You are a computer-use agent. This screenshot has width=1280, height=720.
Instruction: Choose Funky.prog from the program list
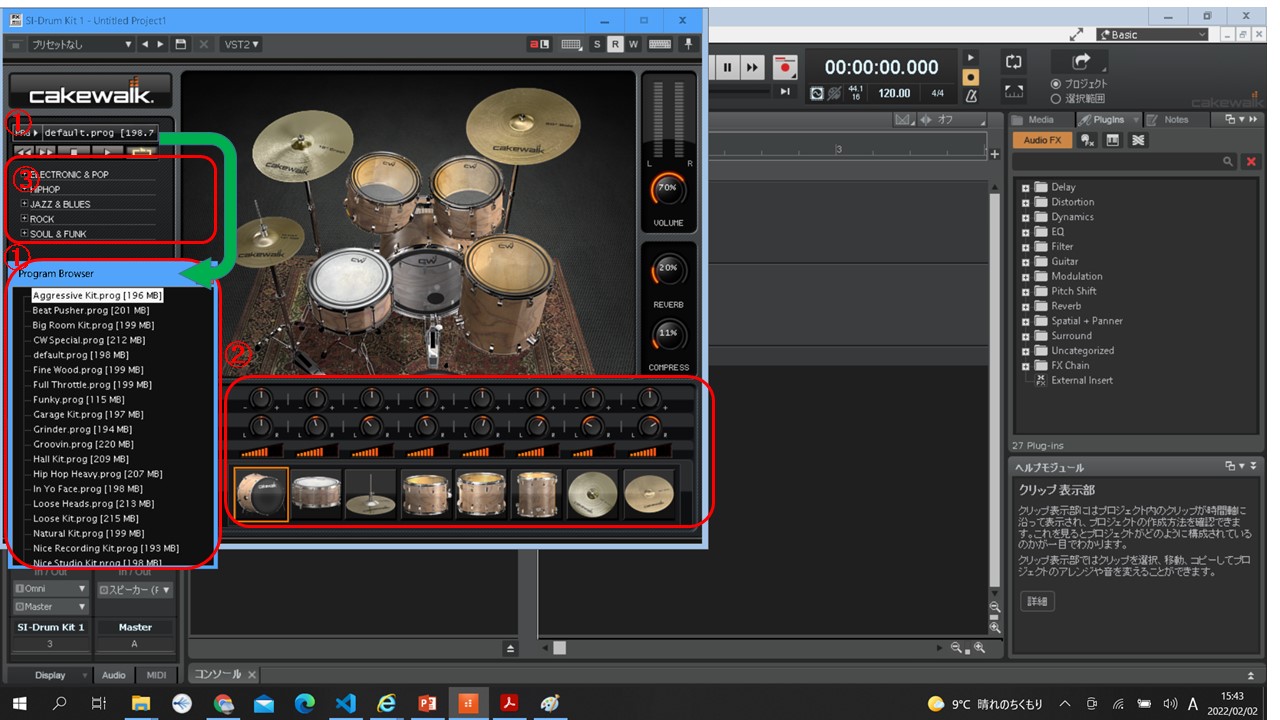(x=78, y=400)
